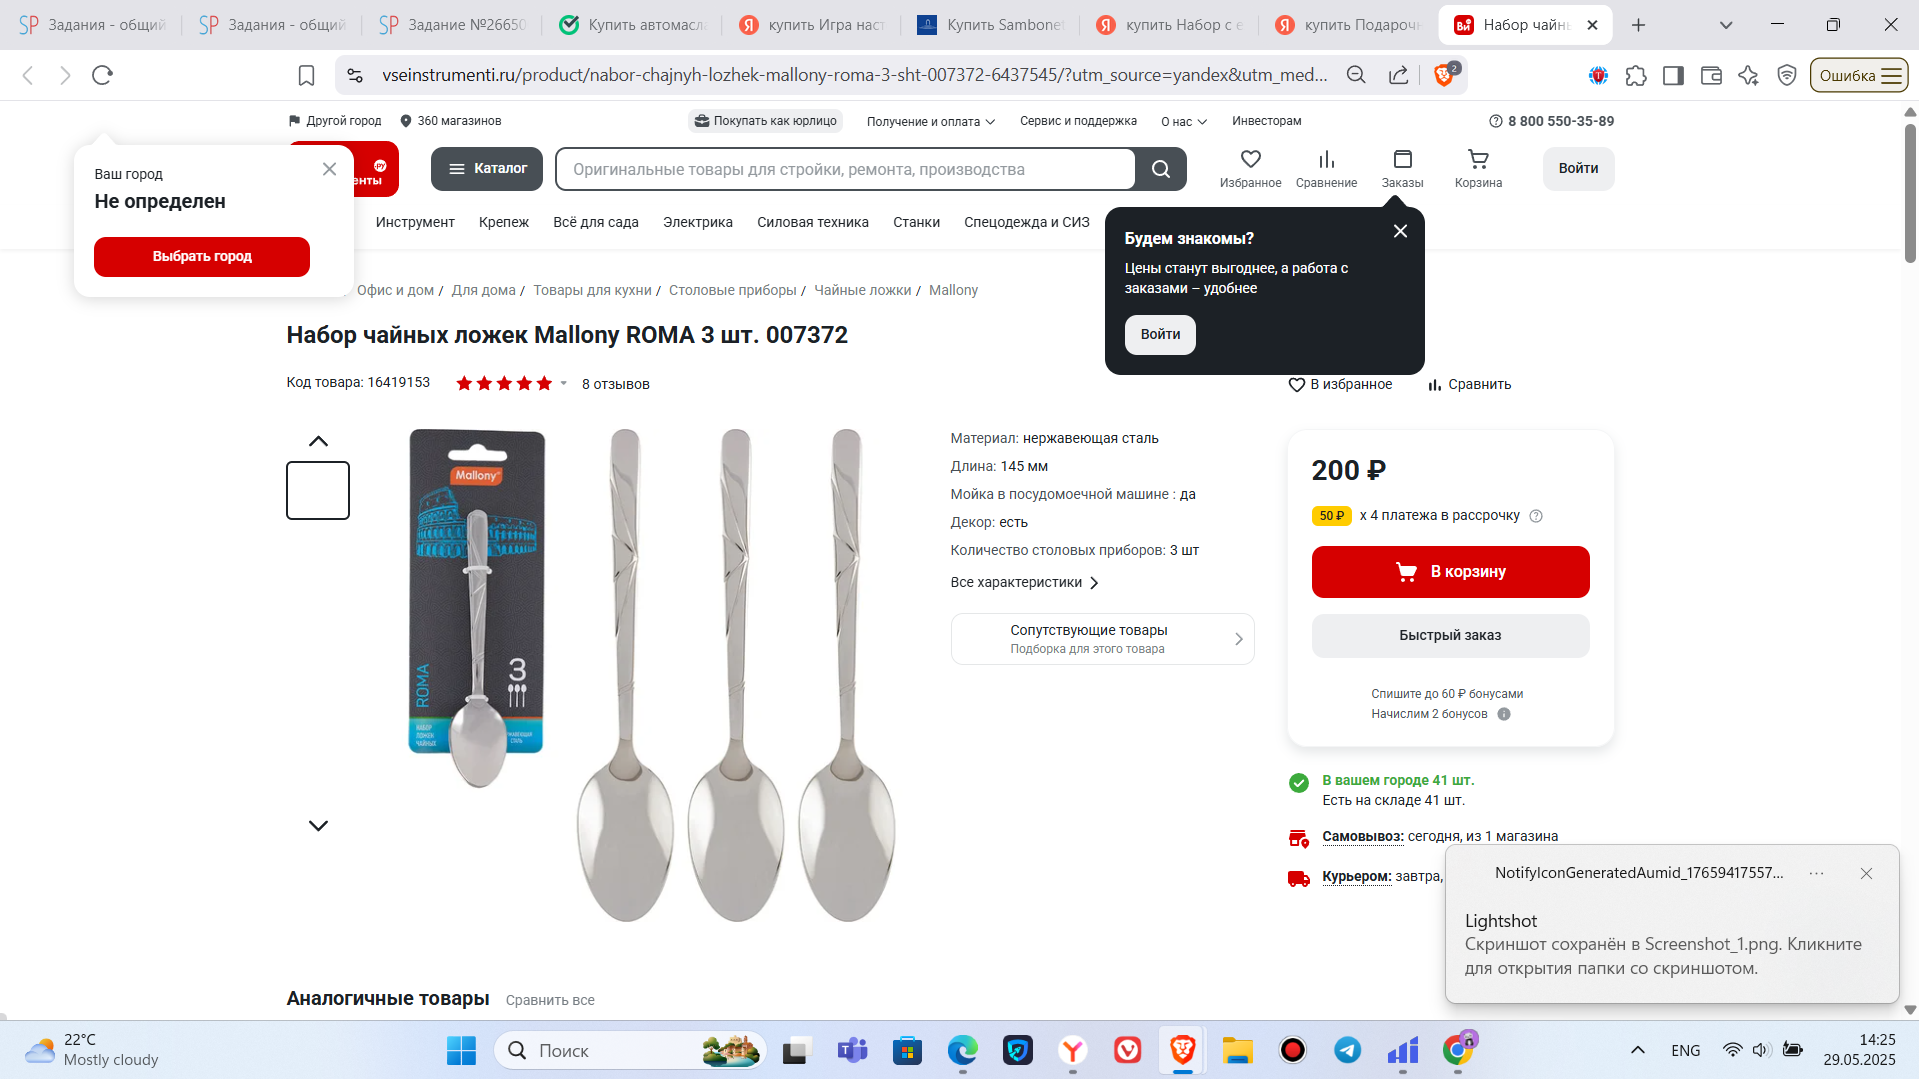Expand the star rating dropdown arrow

click(x=563, y=383)
